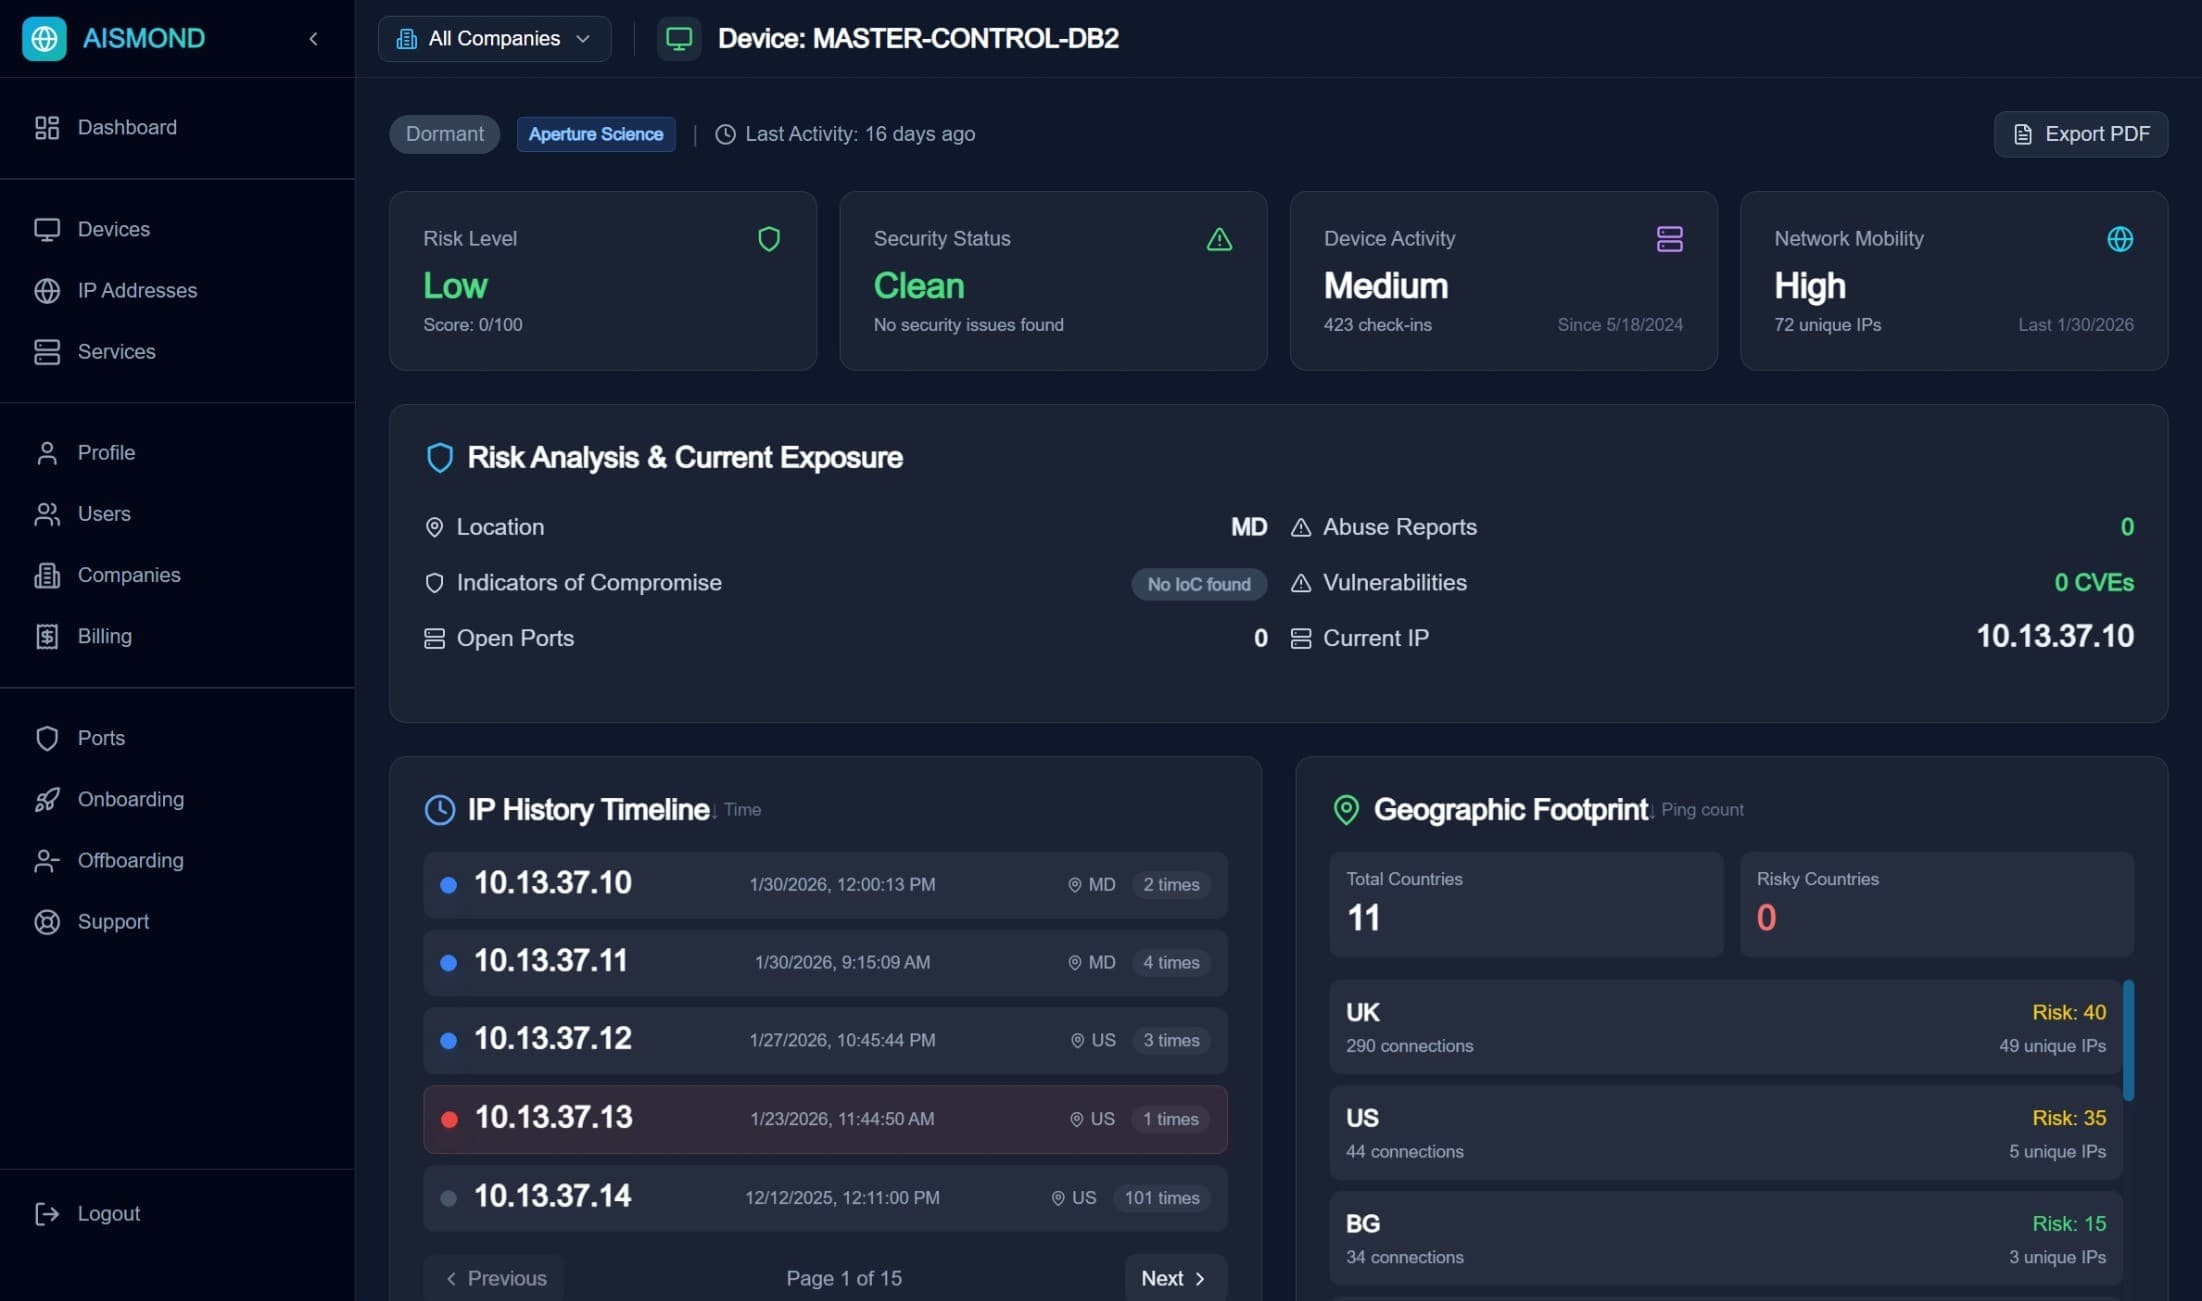Viewport: 2202px width, 1301px height.
Task: Open the All Companies dropdown
Action: 493,38
